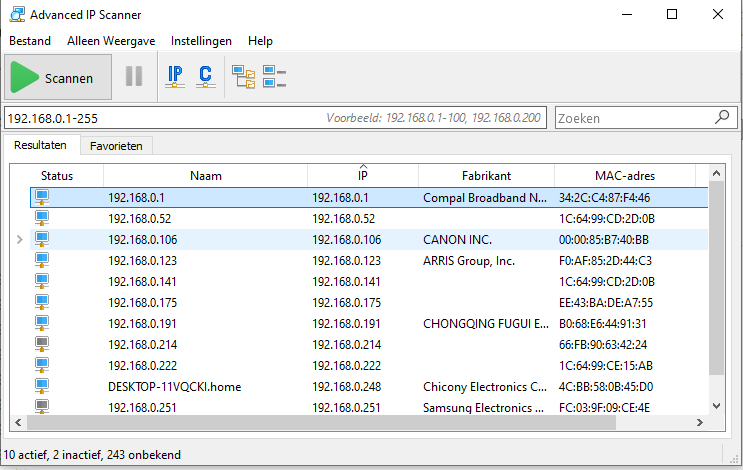
Task: Click the Zoeken search field
Action: click(632, 118)
